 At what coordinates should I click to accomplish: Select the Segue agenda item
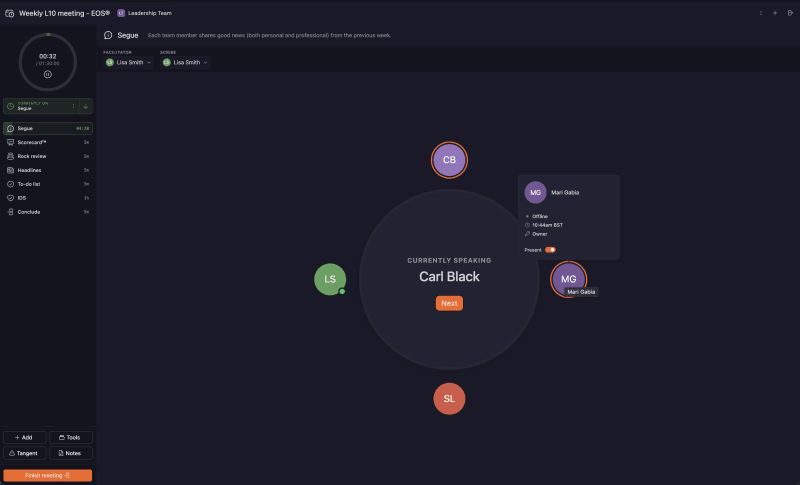47,129
